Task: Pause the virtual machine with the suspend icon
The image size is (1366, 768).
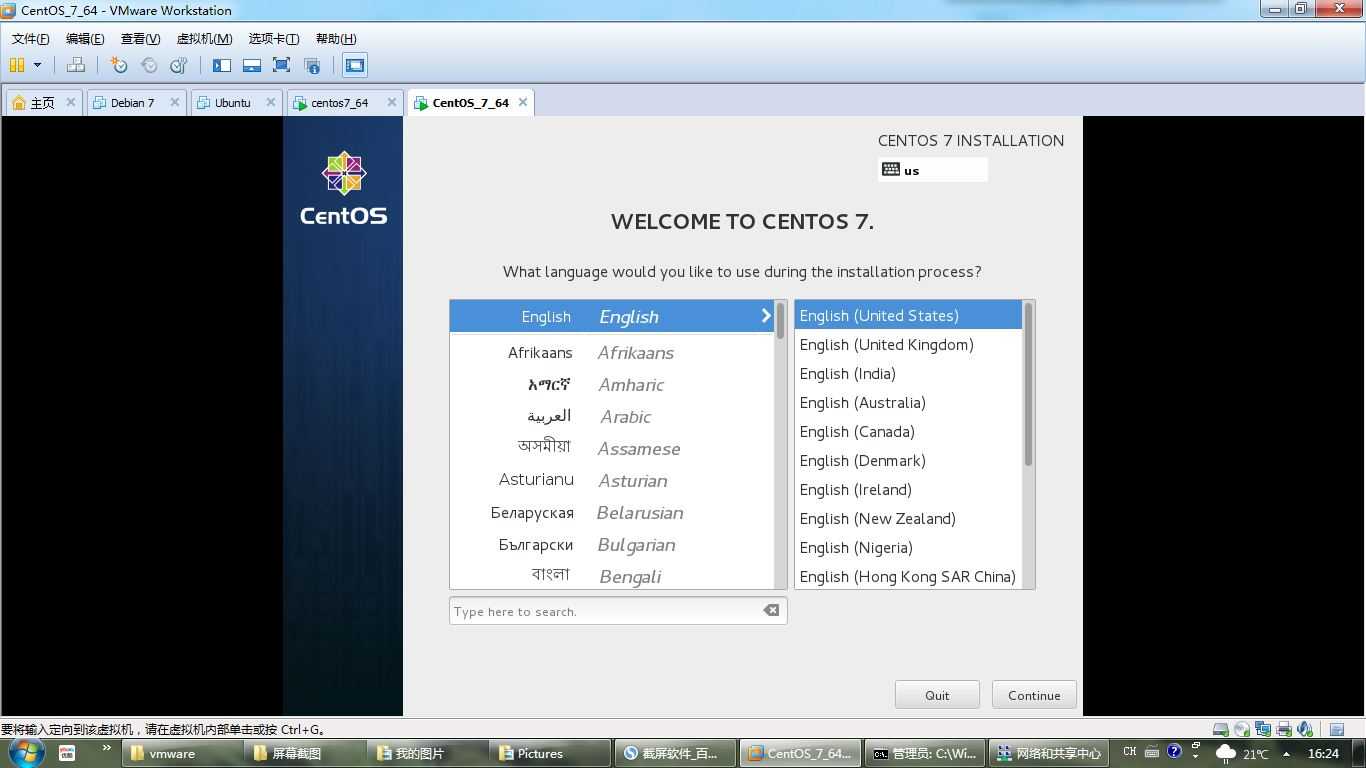Action: [x=17, y=65]
